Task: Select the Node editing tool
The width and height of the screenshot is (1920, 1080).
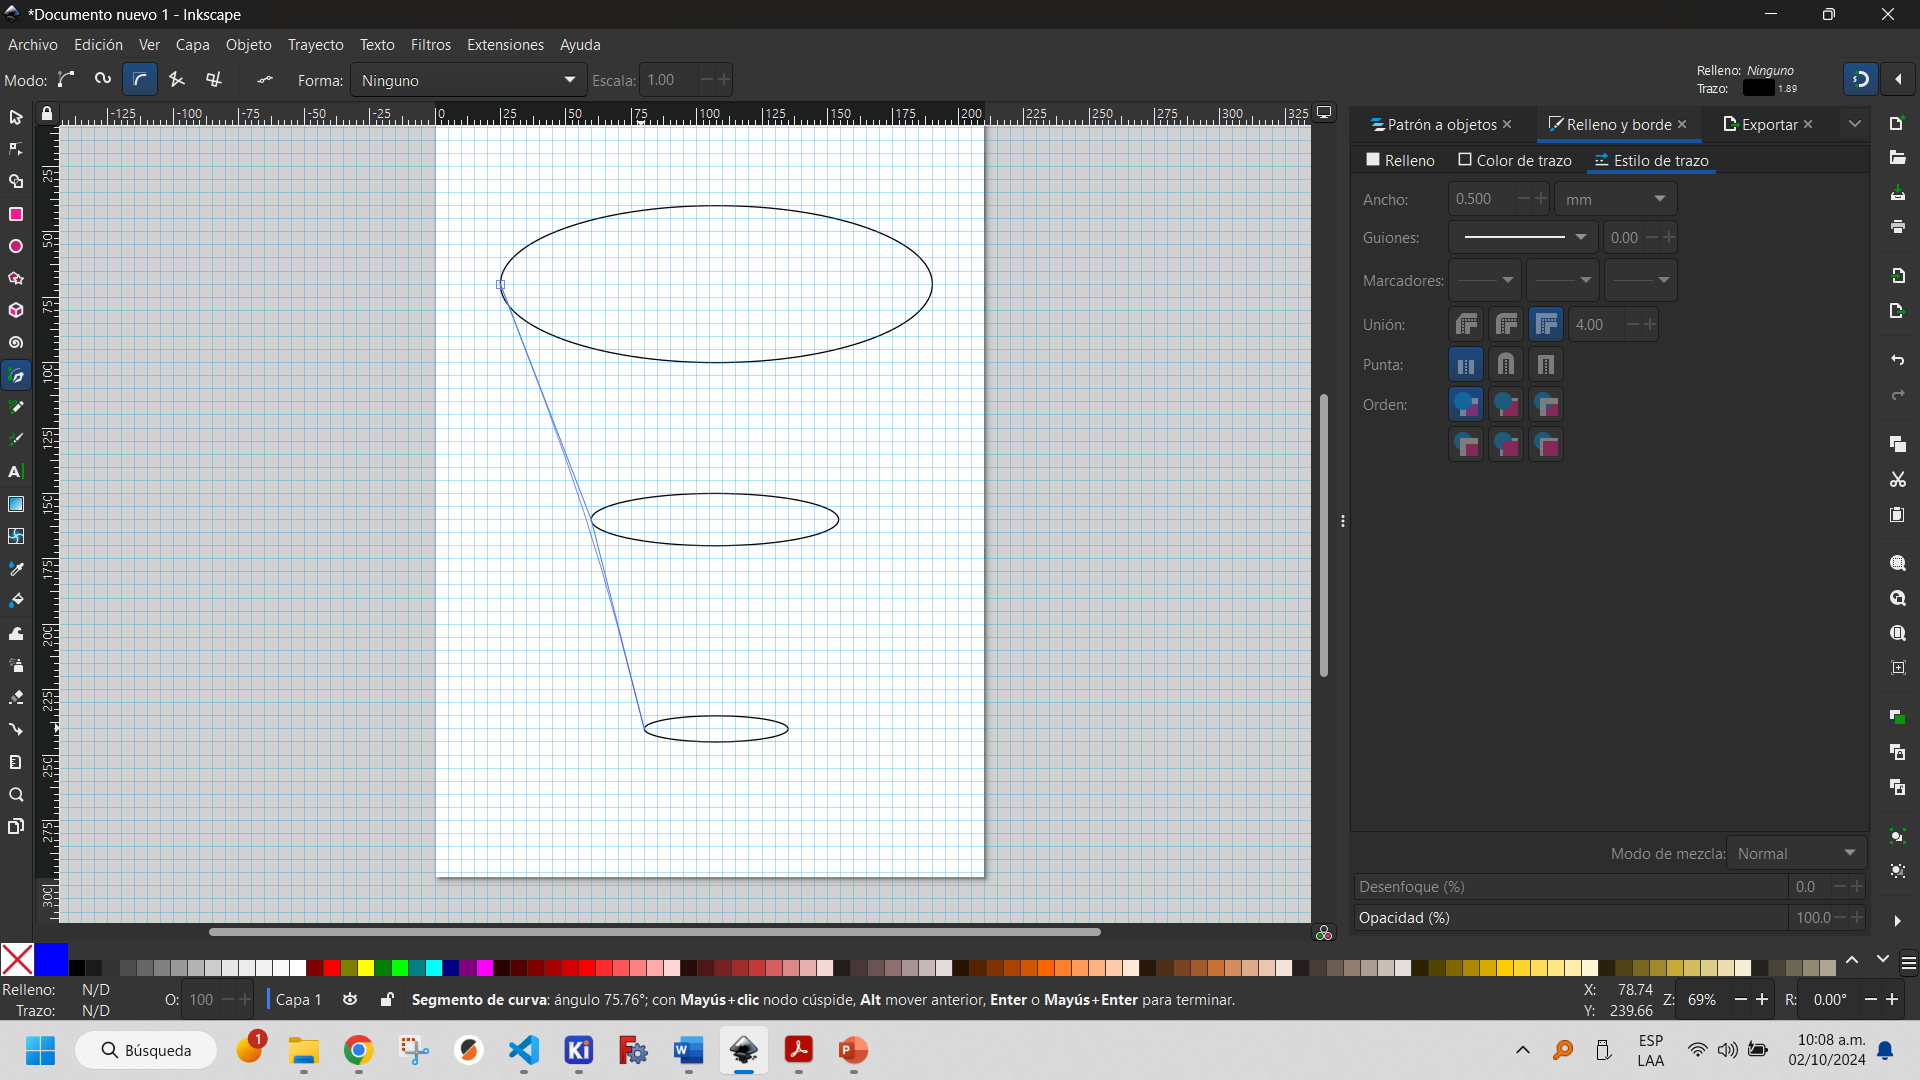Action: (x=16, y=150)
